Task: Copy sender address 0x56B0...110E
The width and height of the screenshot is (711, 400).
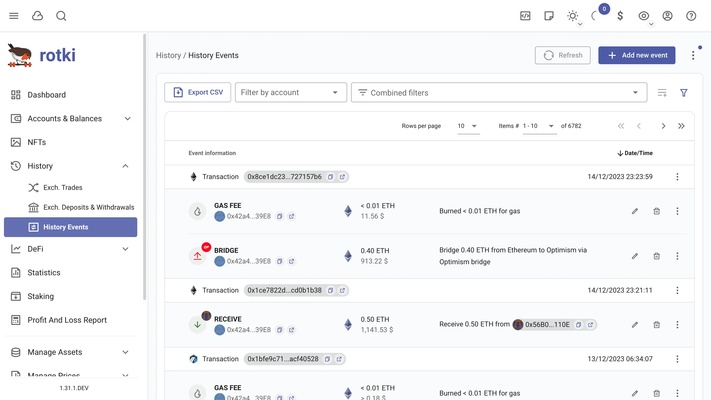Action: pos(579,325)
